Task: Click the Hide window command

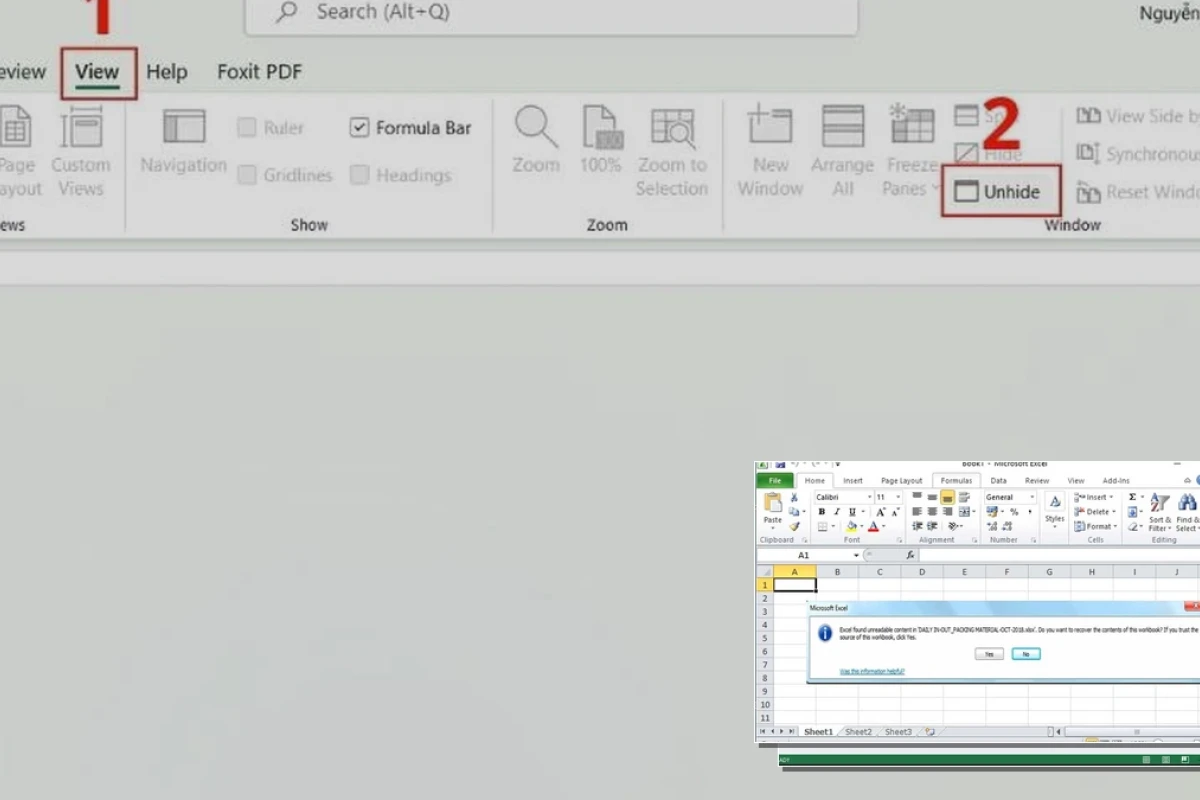Action: coord(988,154)
